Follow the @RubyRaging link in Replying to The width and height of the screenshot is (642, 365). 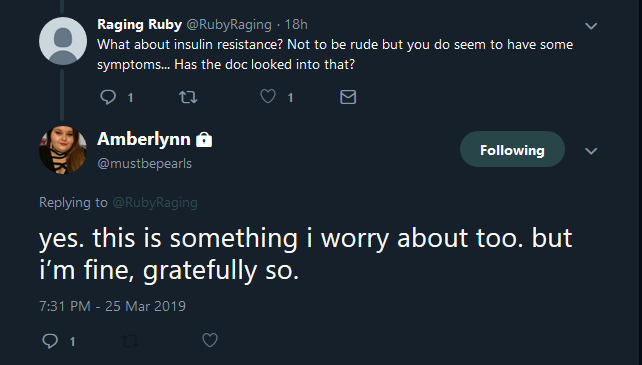pos(155,202)
